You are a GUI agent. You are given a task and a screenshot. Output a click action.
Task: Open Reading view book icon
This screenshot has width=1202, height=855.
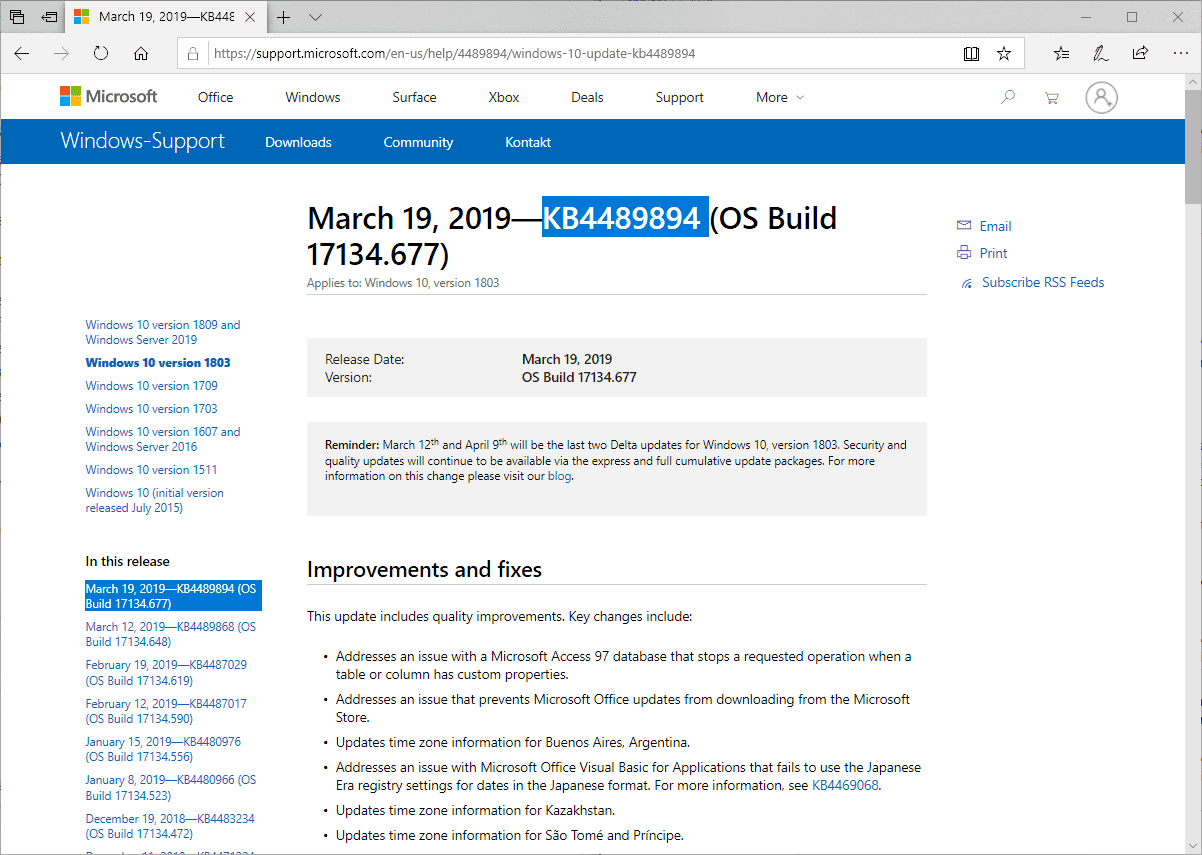(971, 54)
